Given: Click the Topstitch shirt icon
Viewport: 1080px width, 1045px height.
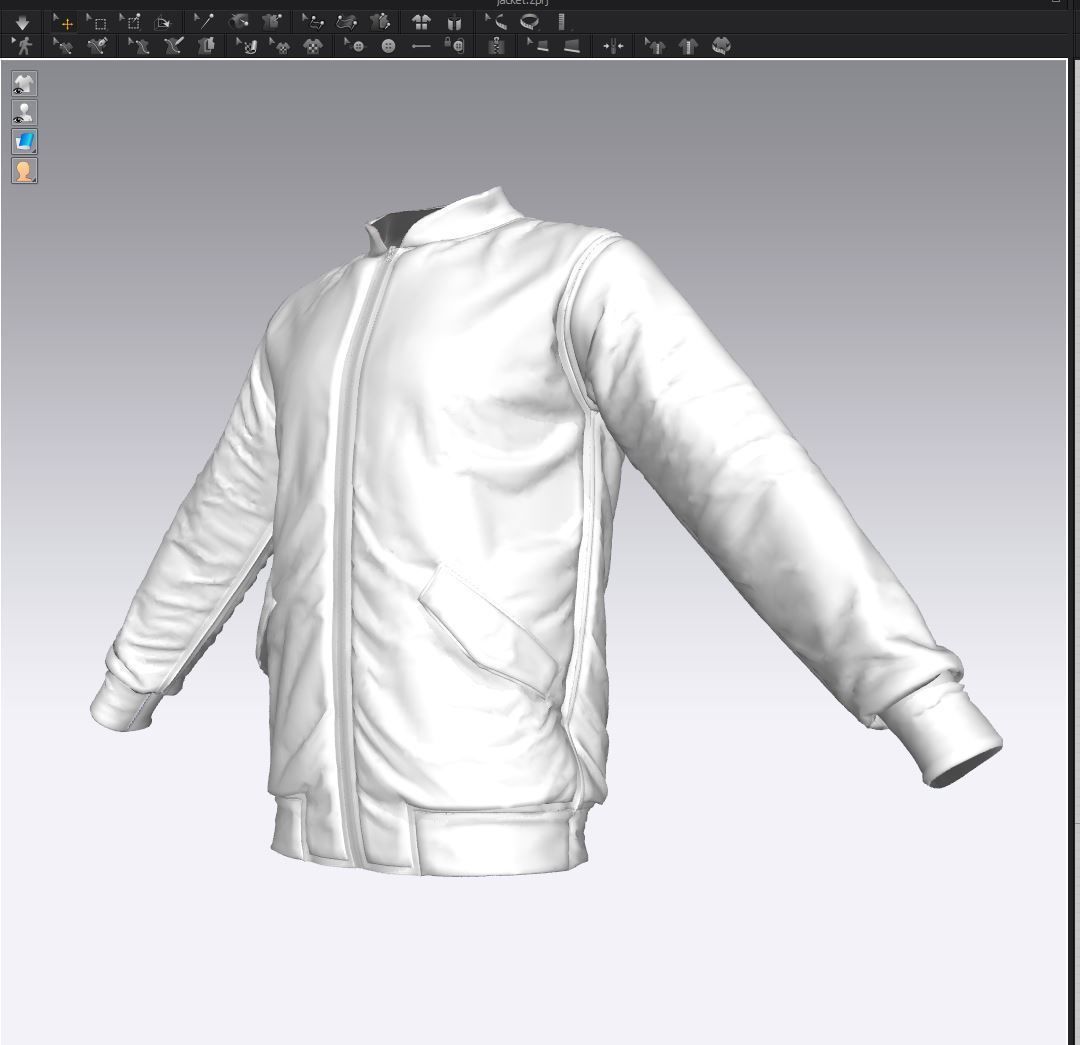Looking at the screenshot, I should coord(688,46).
